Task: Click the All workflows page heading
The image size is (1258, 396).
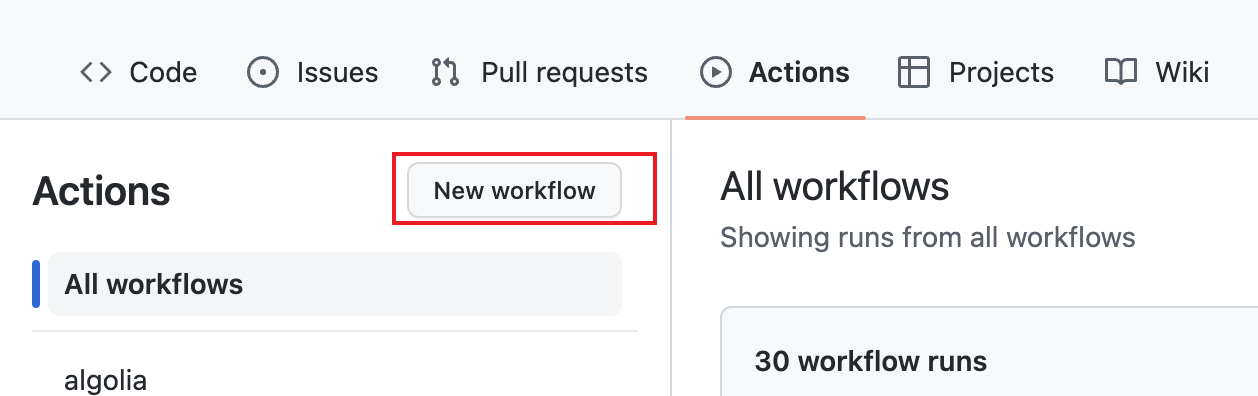Action: [x=834, y=187]
